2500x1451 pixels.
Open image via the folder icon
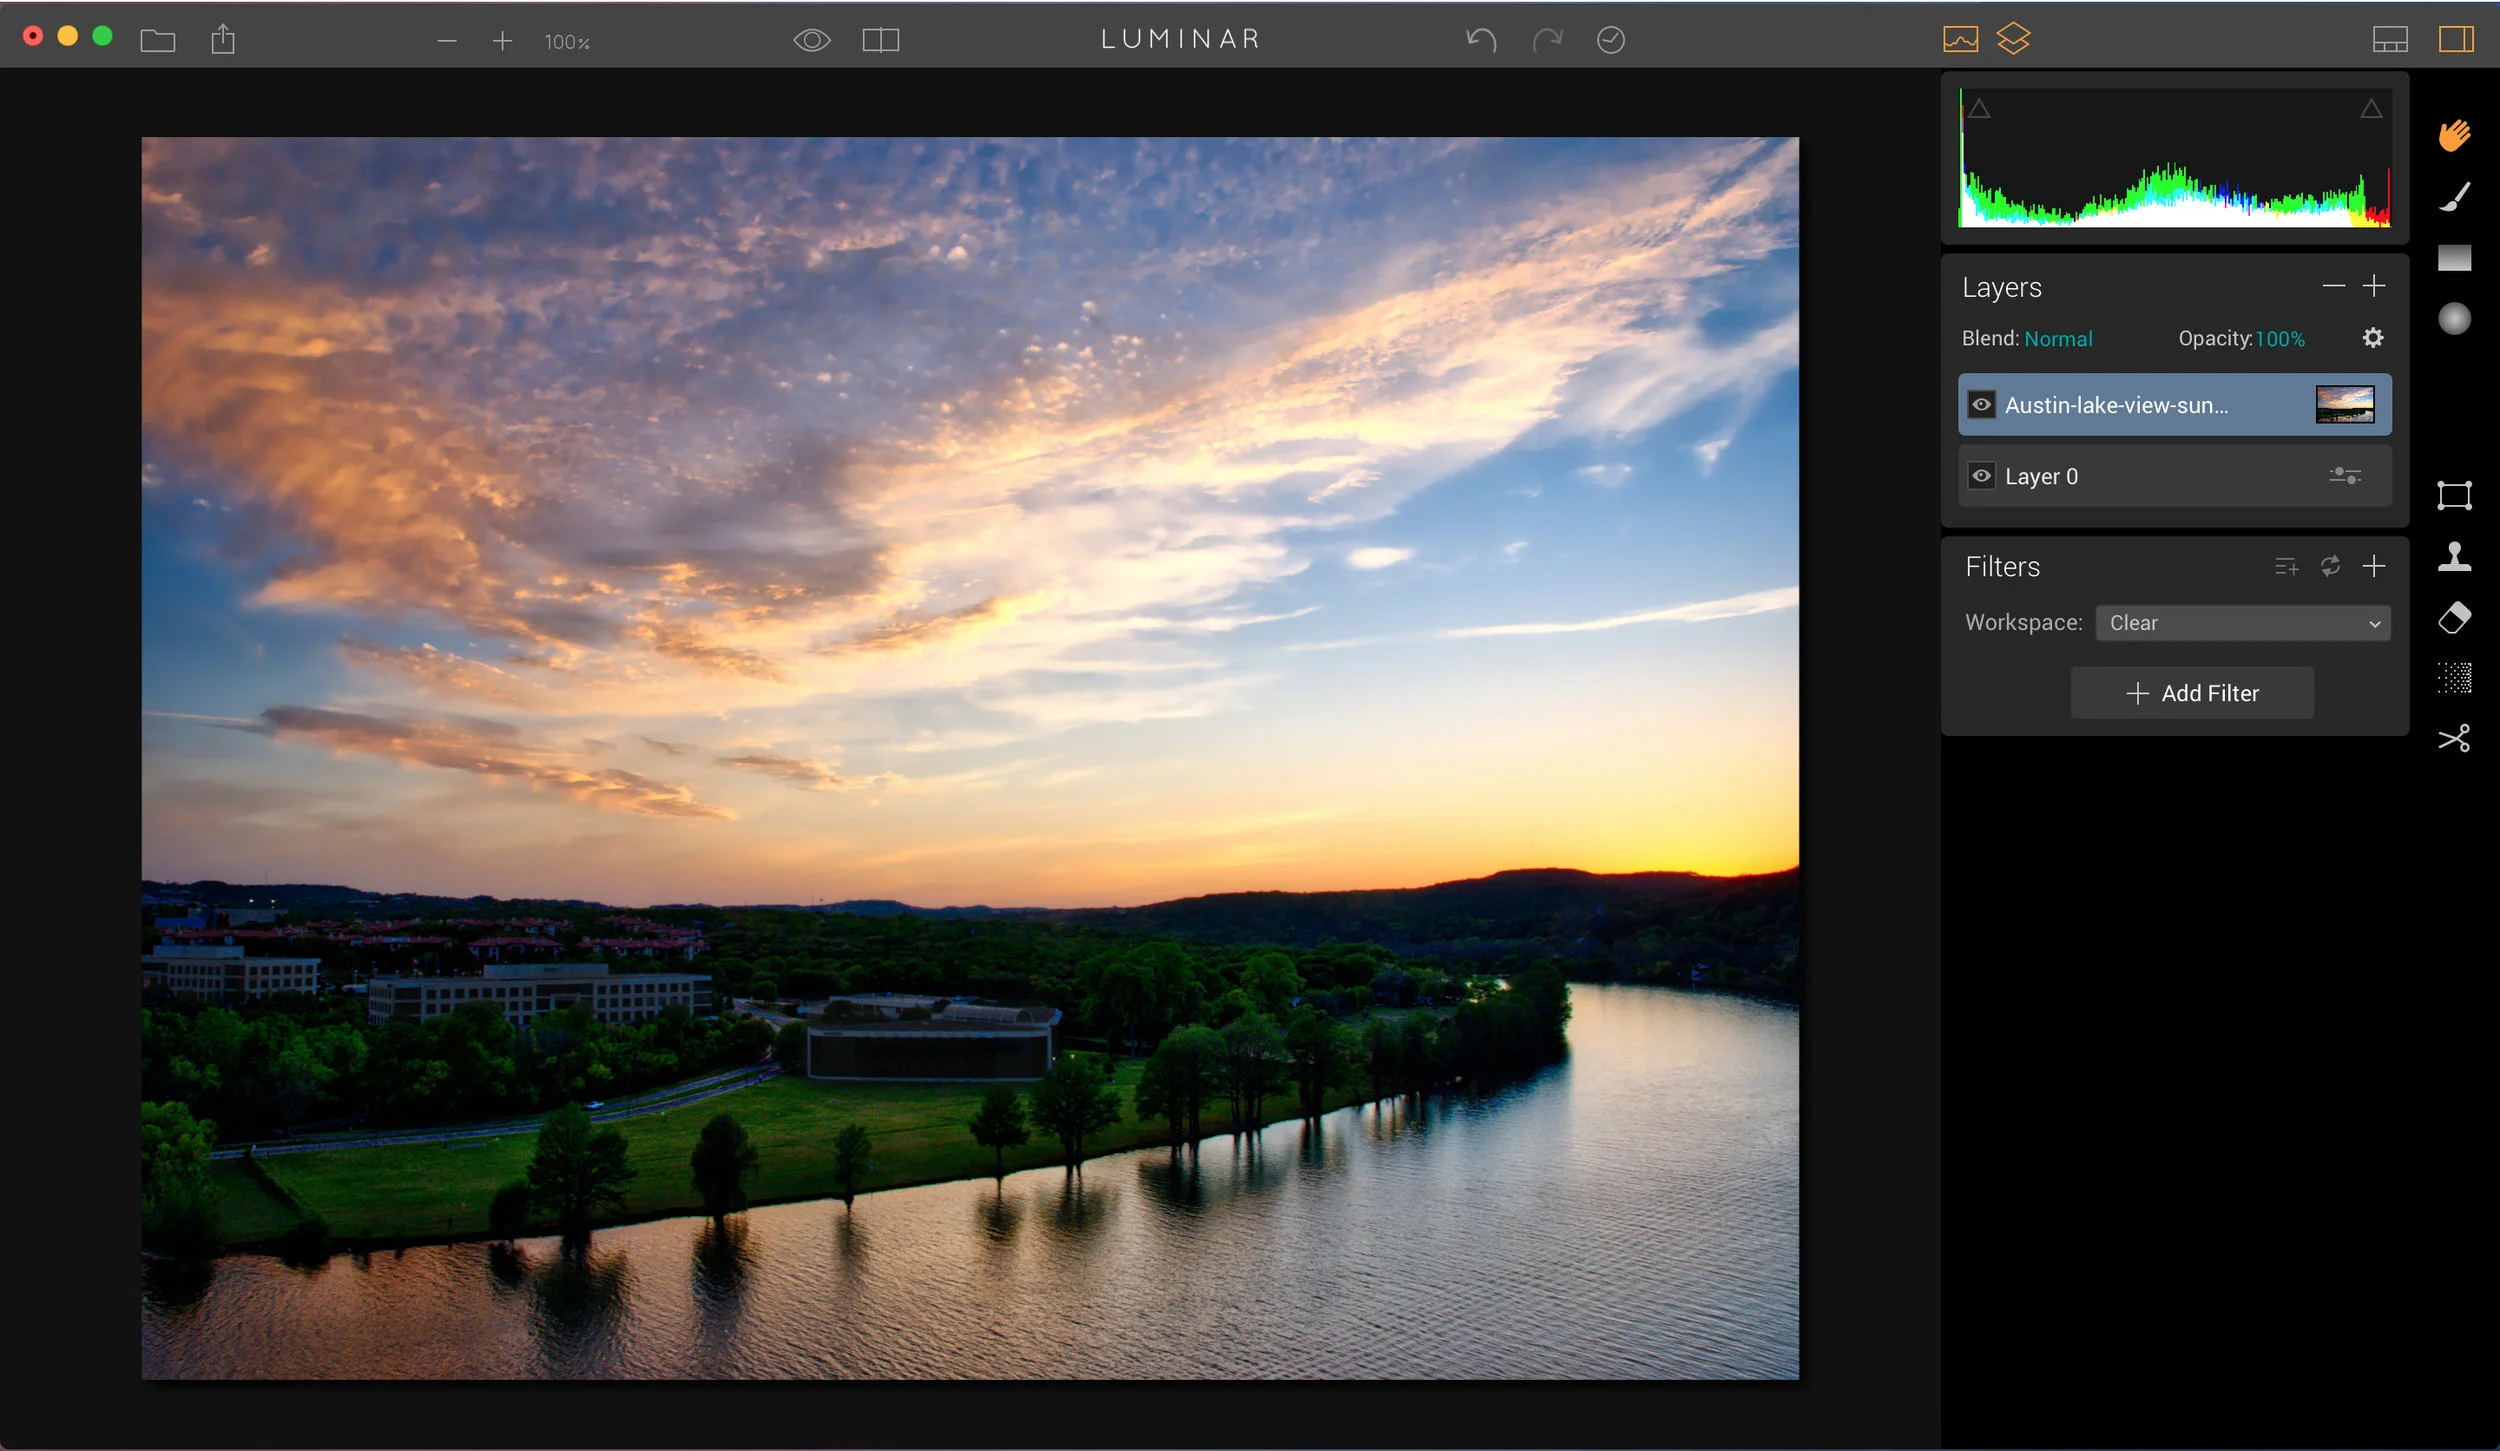coord(158,41)
